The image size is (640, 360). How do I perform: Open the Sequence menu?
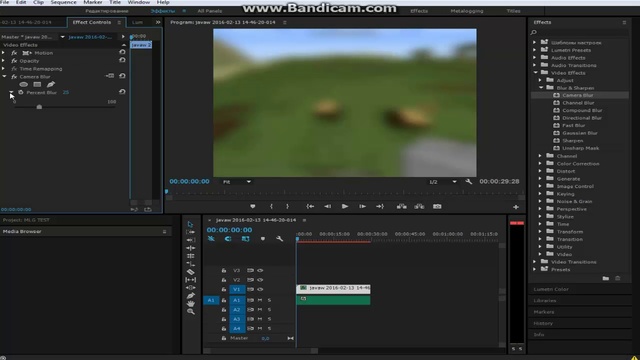63,2
